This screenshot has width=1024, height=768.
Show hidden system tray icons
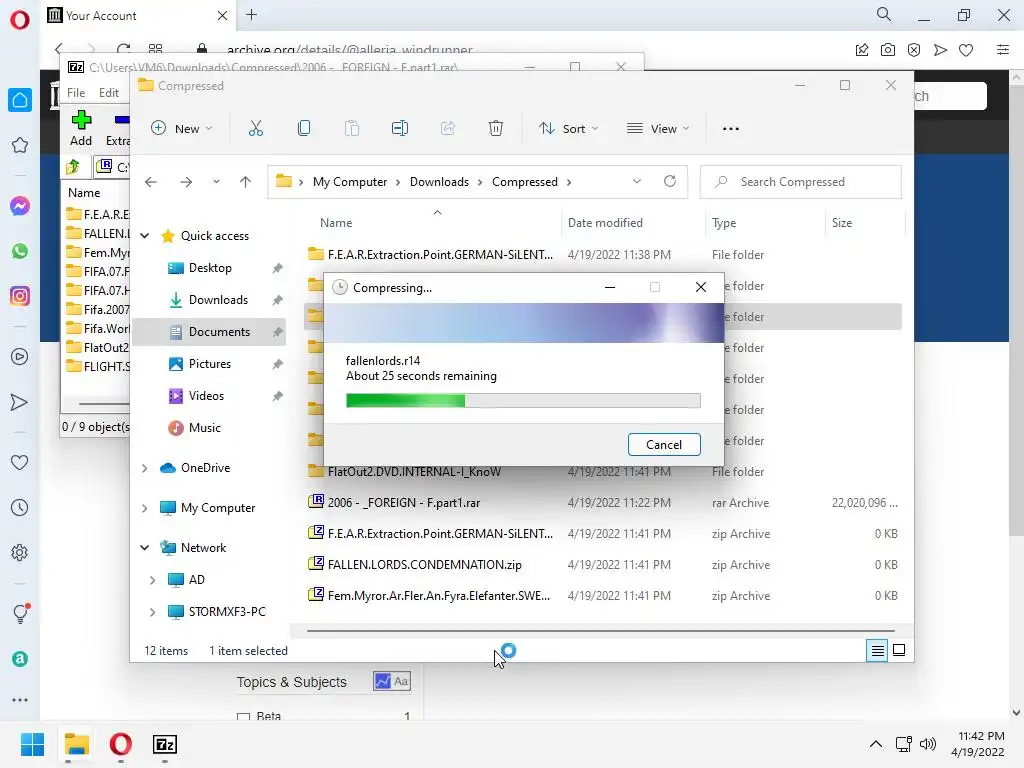click(x=876, y=744)
